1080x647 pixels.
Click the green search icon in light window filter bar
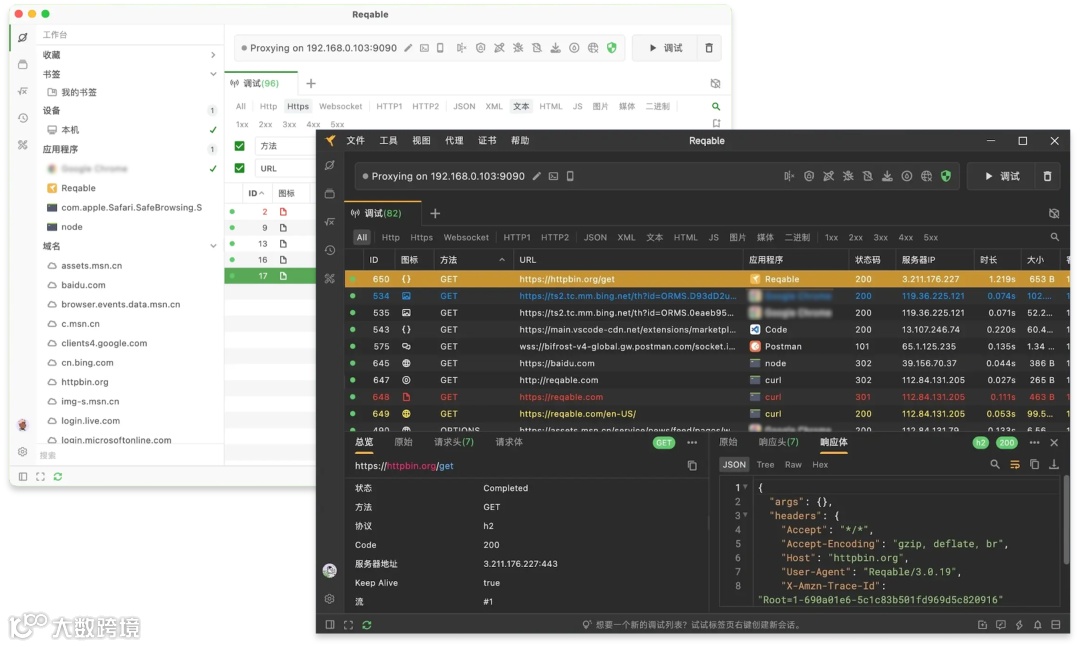[716, 106]
